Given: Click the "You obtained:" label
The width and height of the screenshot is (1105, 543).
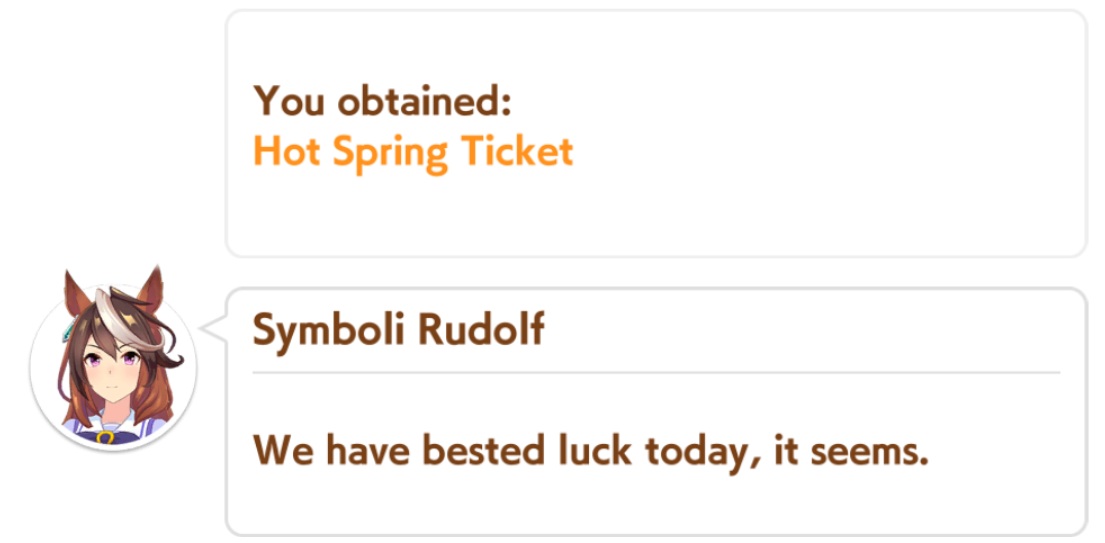Looking at the screenshot, I should (x=382, y=101).
